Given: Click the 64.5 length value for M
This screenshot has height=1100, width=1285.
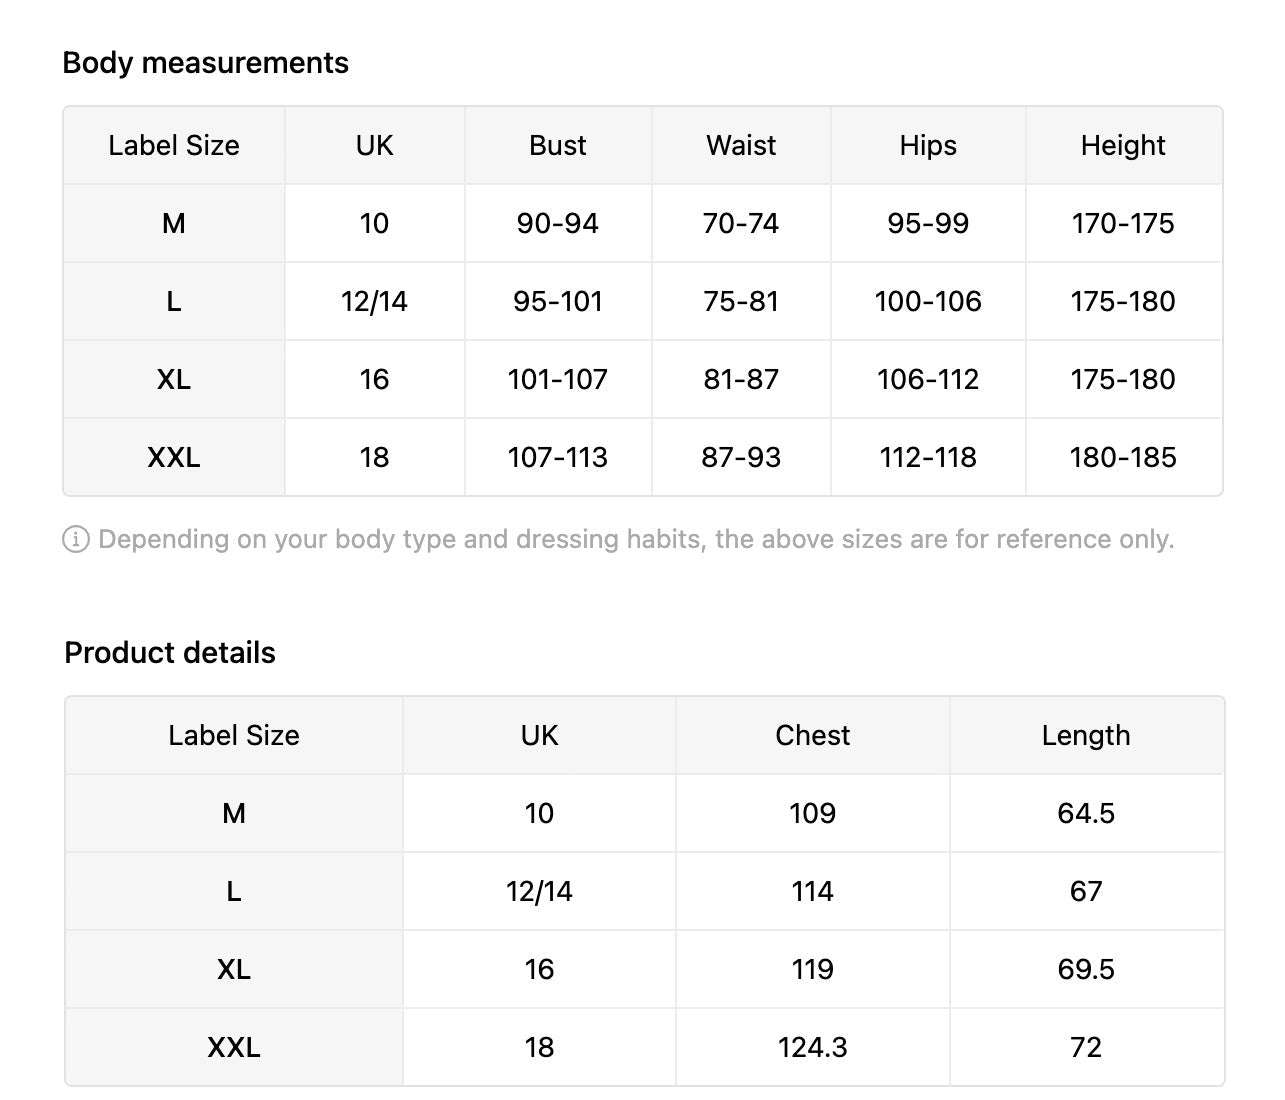Looking at the screenshot, I should click(x=1085, y=814).
